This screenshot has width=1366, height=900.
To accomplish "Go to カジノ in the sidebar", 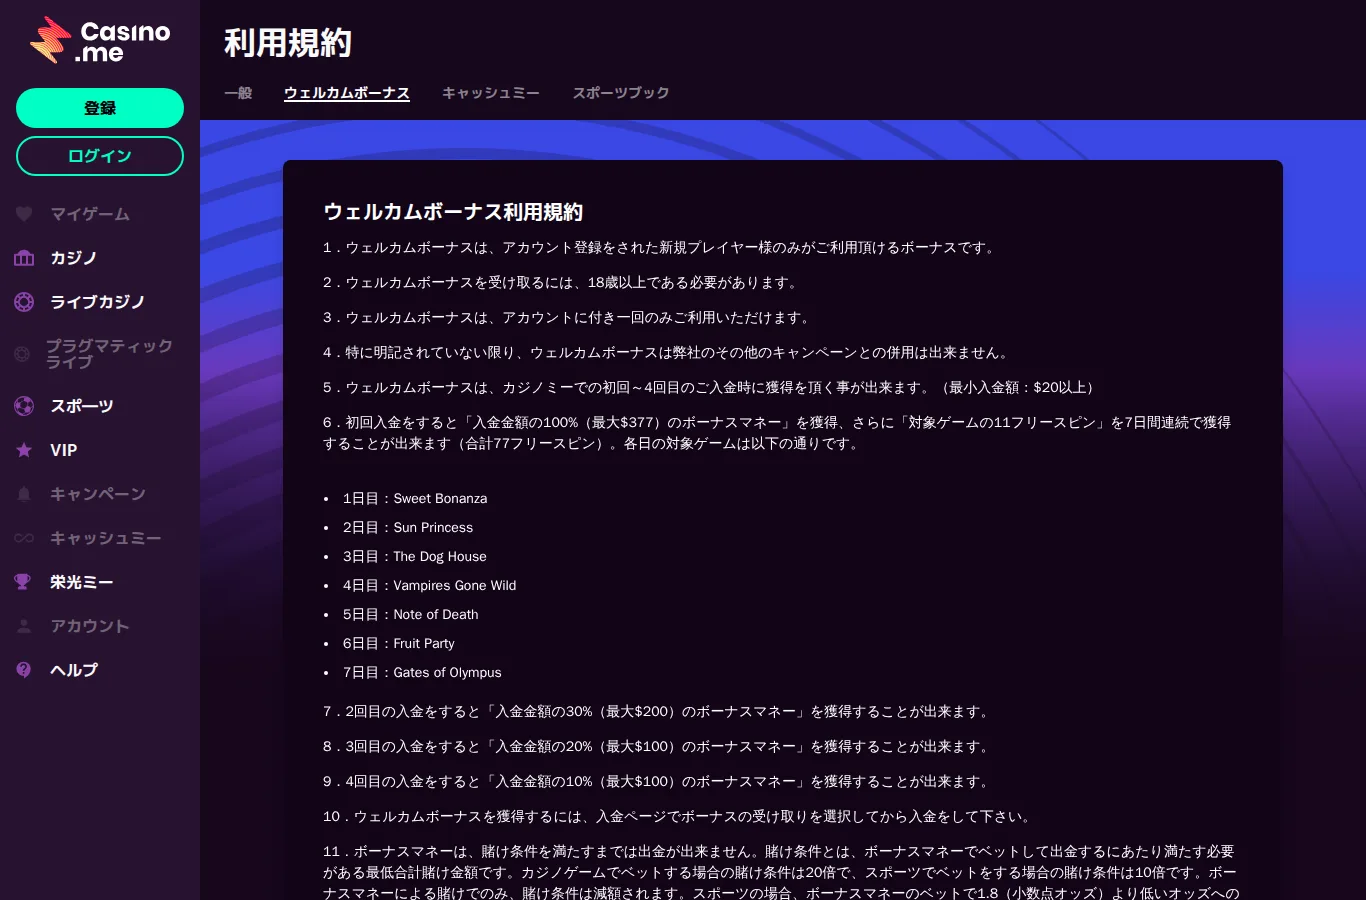I will pos(74,258).
